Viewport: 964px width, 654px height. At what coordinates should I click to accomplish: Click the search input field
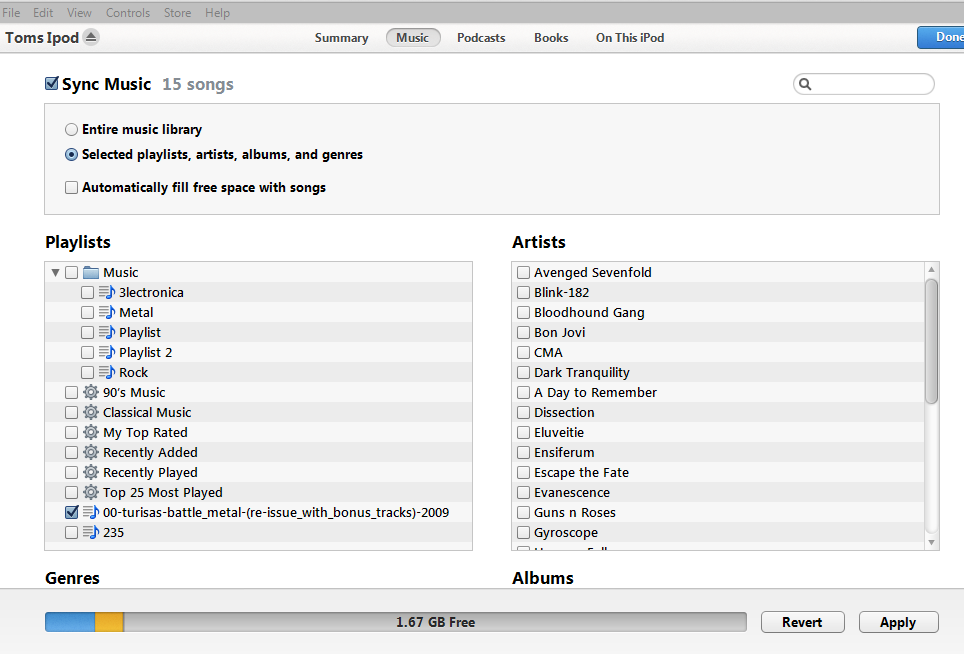point(864,84)
